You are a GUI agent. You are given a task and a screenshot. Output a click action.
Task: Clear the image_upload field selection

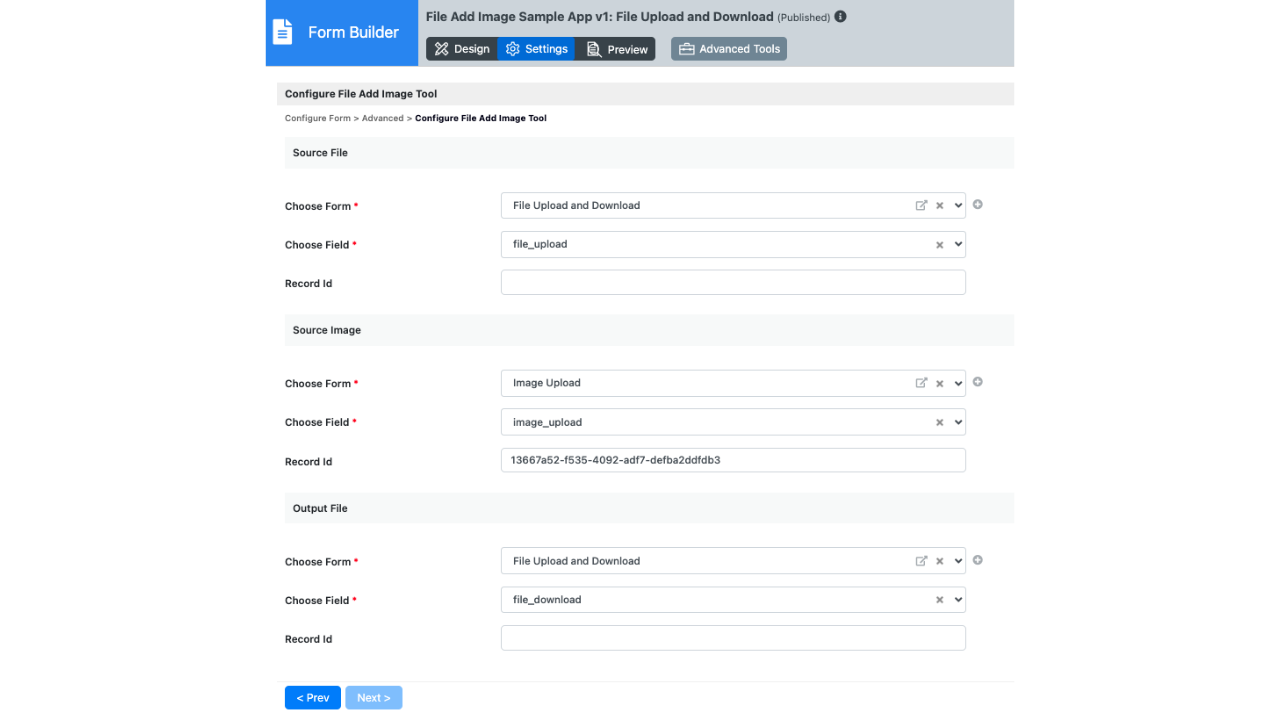[940, 423]
